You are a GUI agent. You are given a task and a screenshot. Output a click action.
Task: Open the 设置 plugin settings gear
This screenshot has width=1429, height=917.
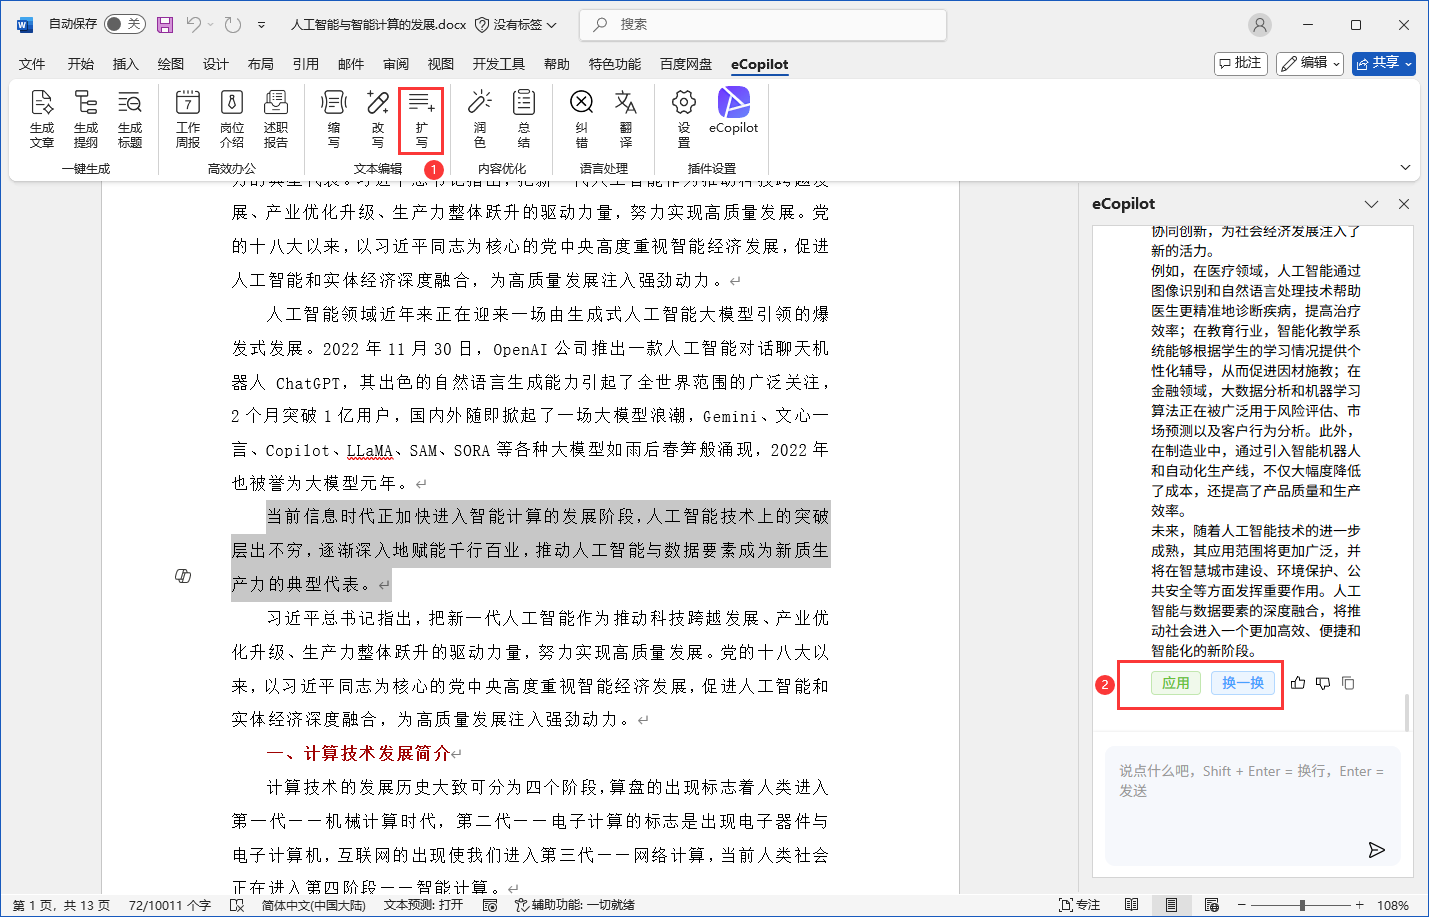click(684, 118)
